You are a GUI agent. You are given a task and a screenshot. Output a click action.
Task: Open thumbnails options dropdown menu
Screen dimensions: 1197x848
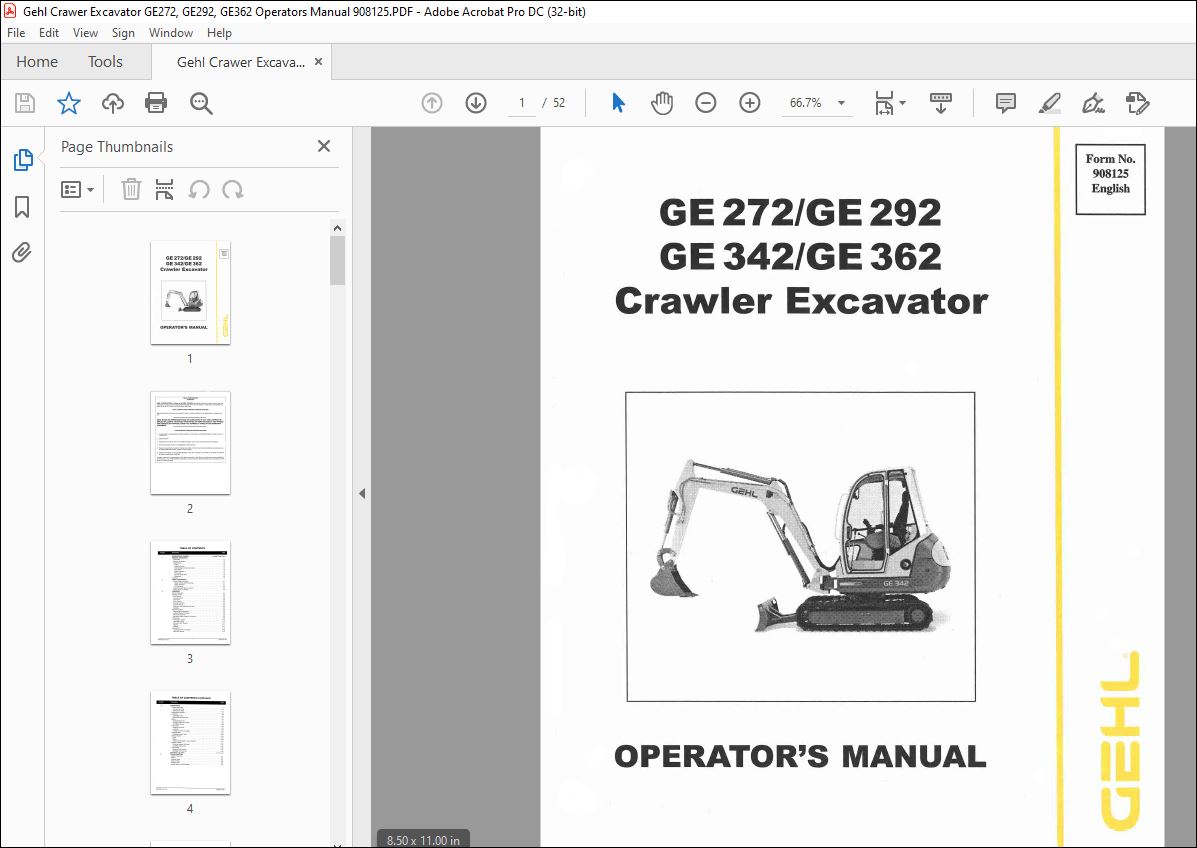coord(78,189)
